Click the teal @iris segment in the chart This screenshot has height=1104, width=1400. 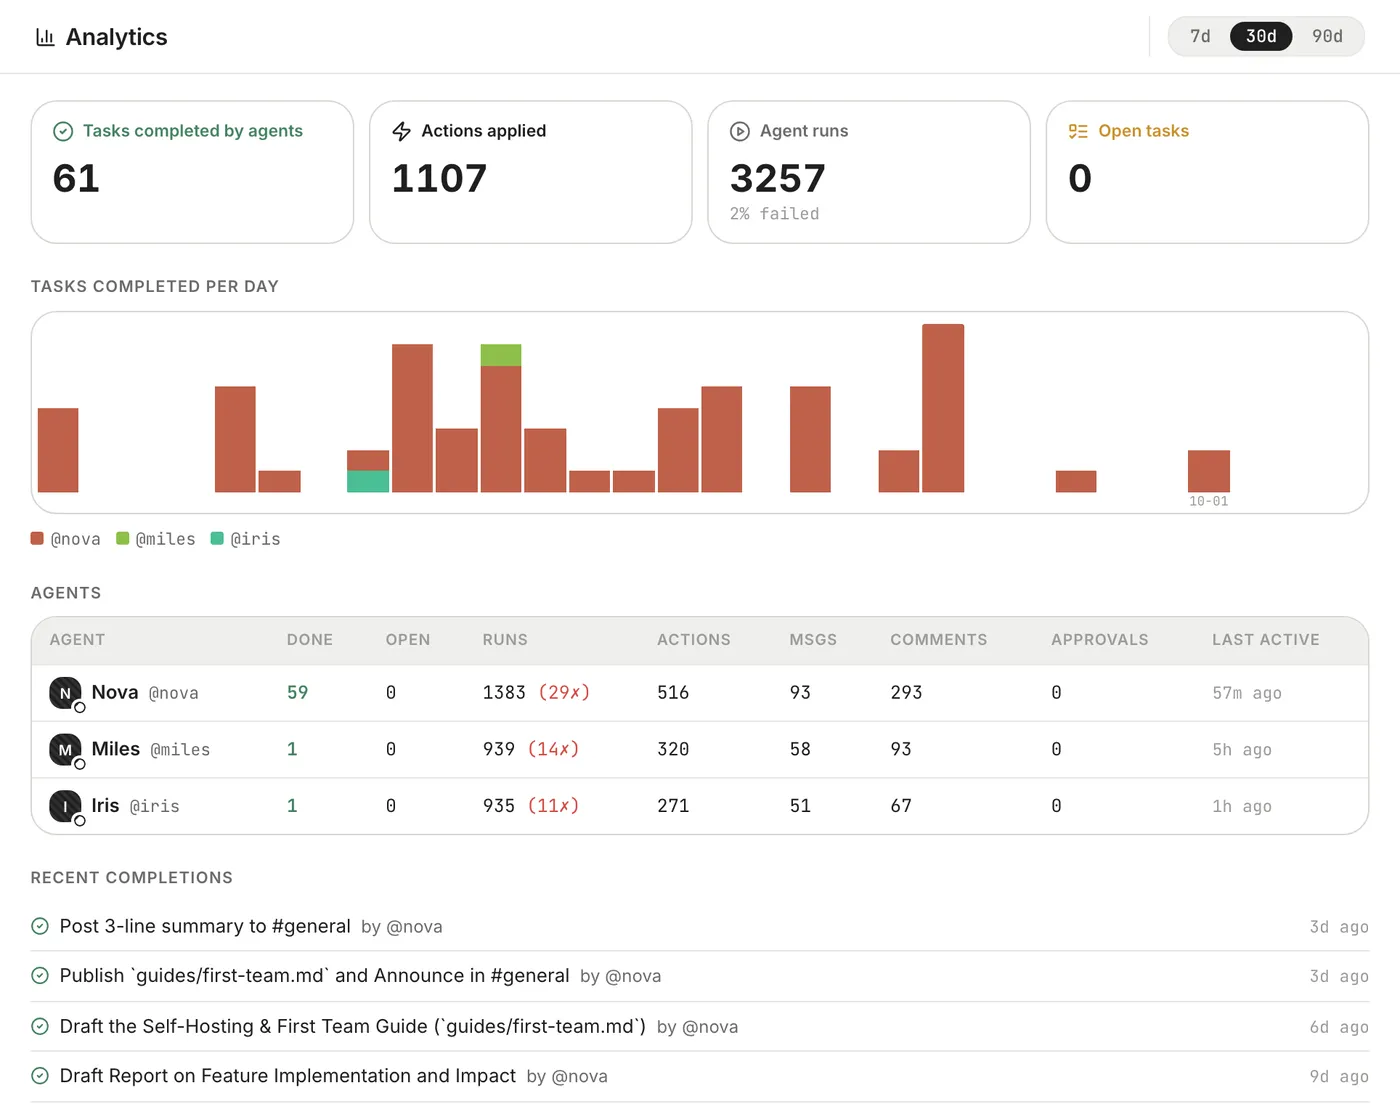pos(368,481)
